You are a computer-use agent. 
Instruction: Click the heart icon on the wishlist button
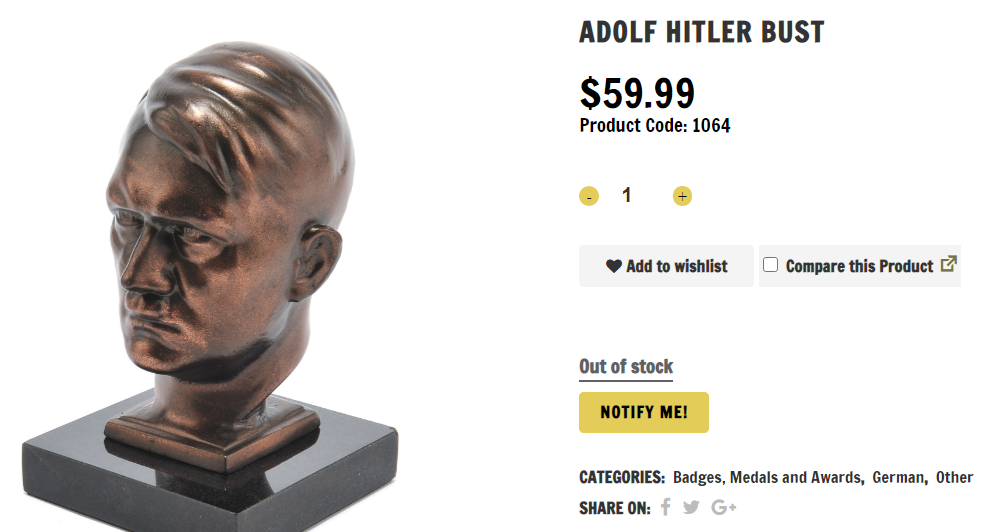coord(614,266)
